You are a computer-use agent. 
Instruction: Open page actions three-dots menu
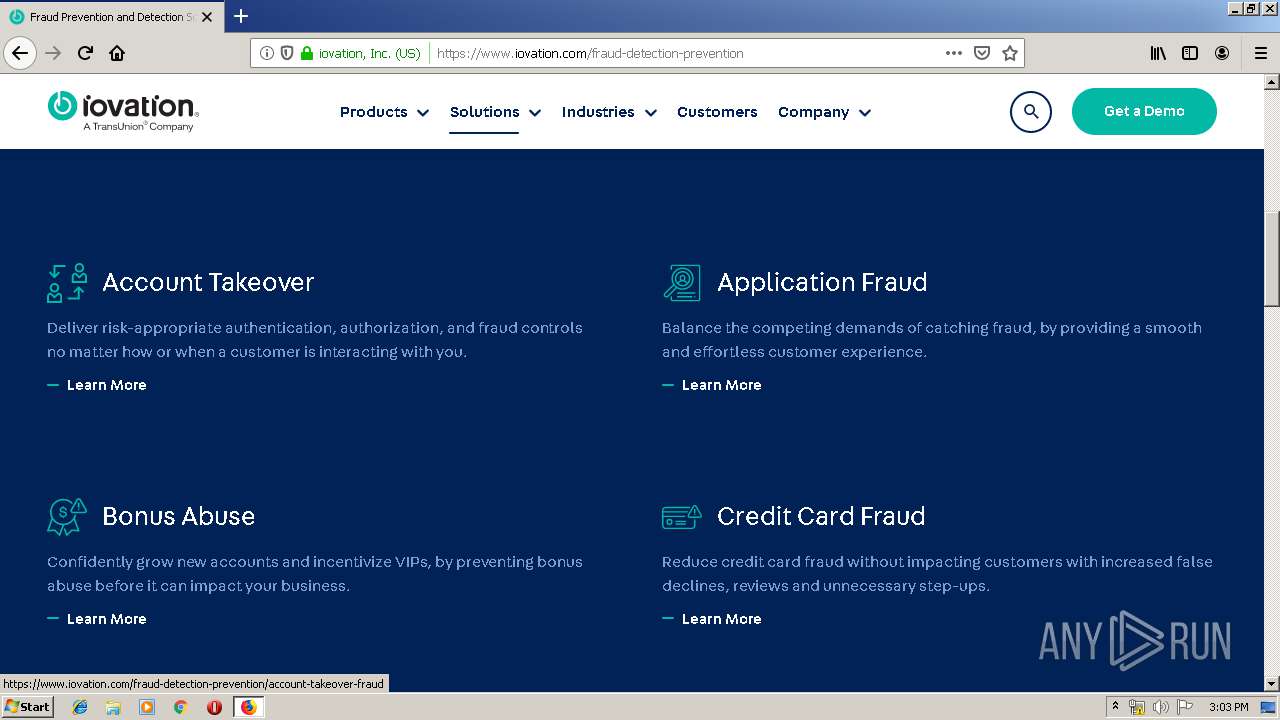pyautogui.click(x=954, y=53)
